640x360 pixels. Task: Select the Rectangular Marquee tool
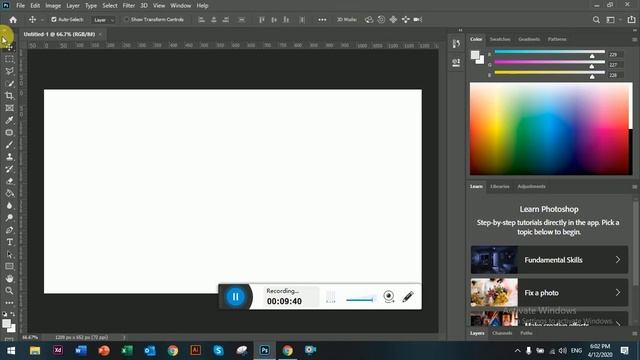tap(9, 59)
